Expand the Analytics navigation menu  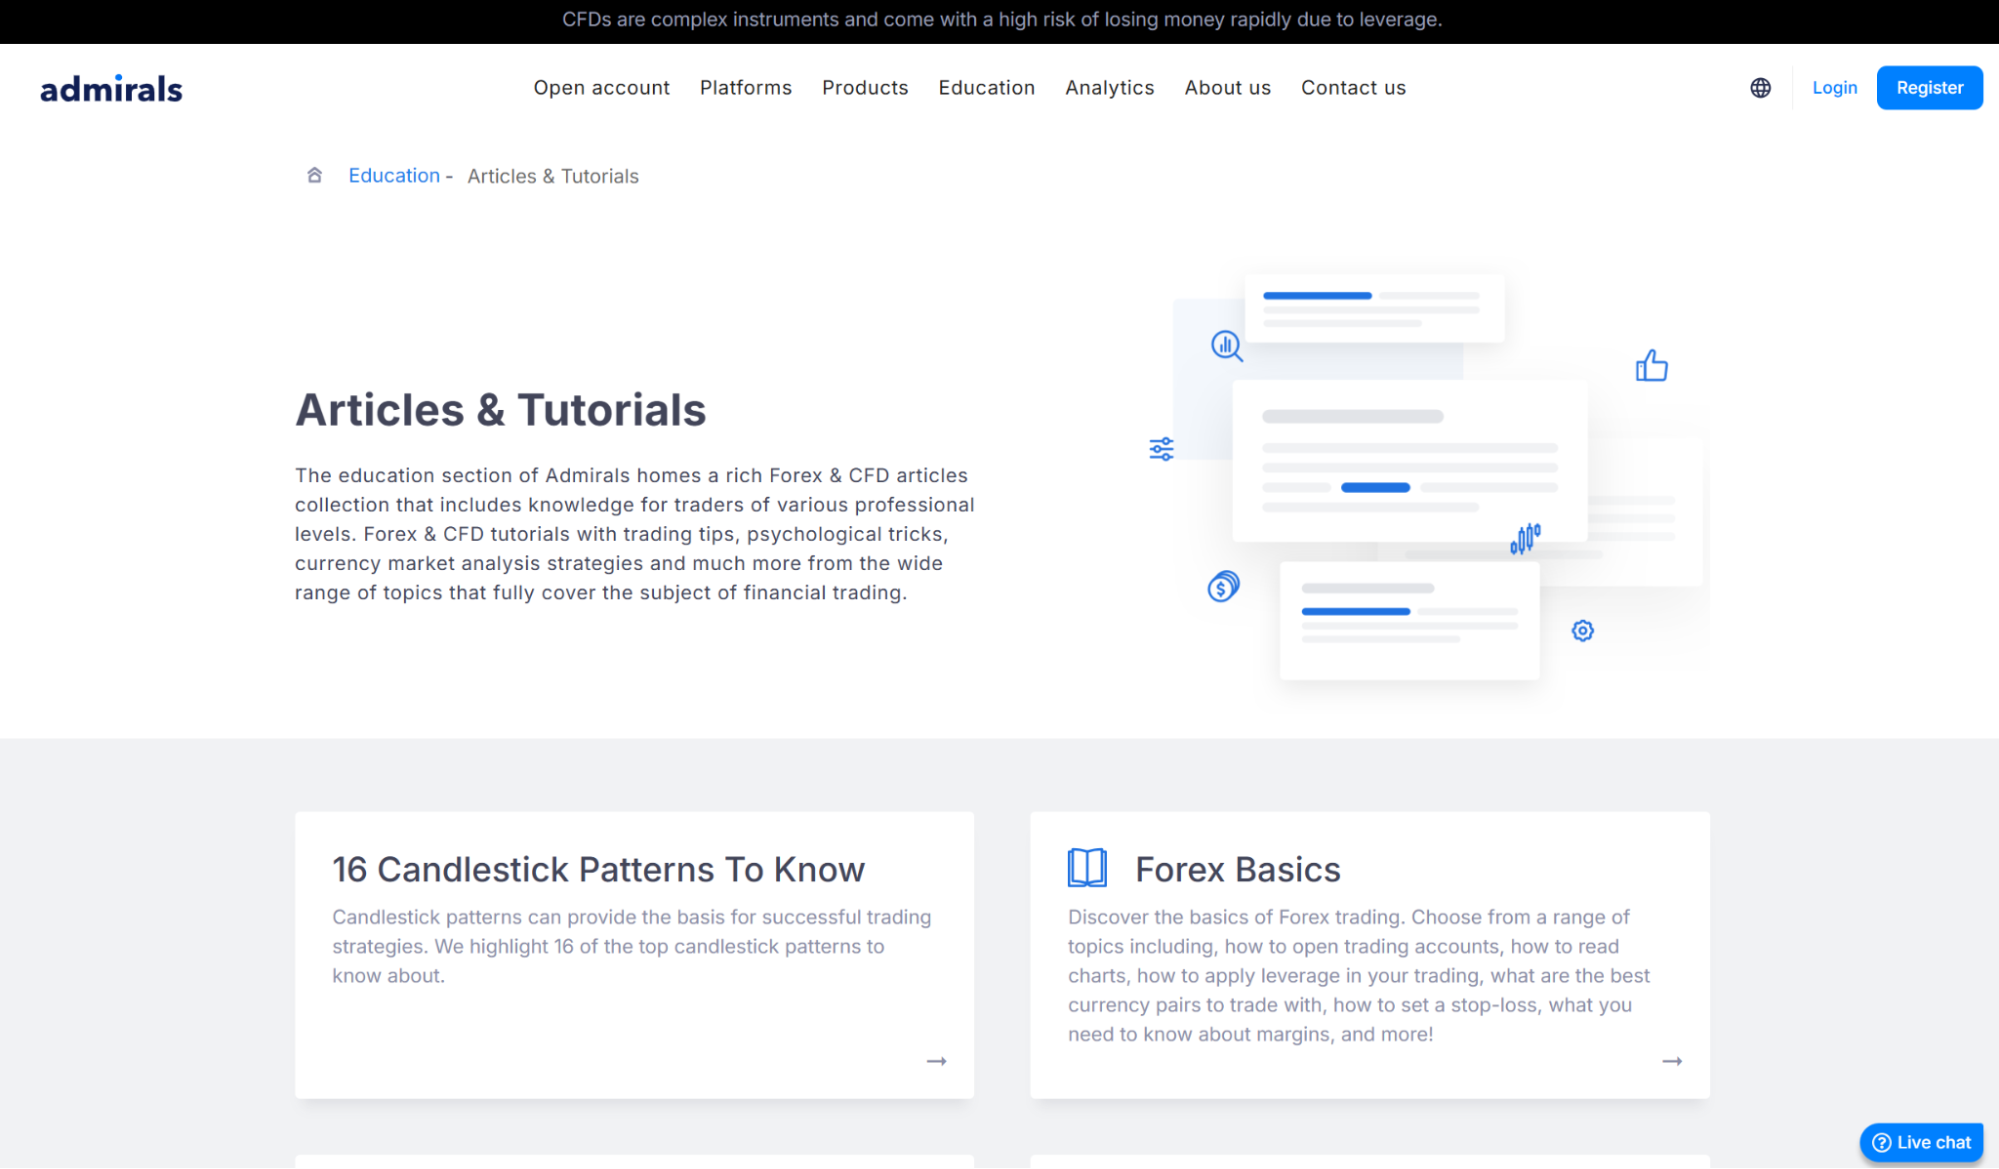click(x=1109, y=88)
